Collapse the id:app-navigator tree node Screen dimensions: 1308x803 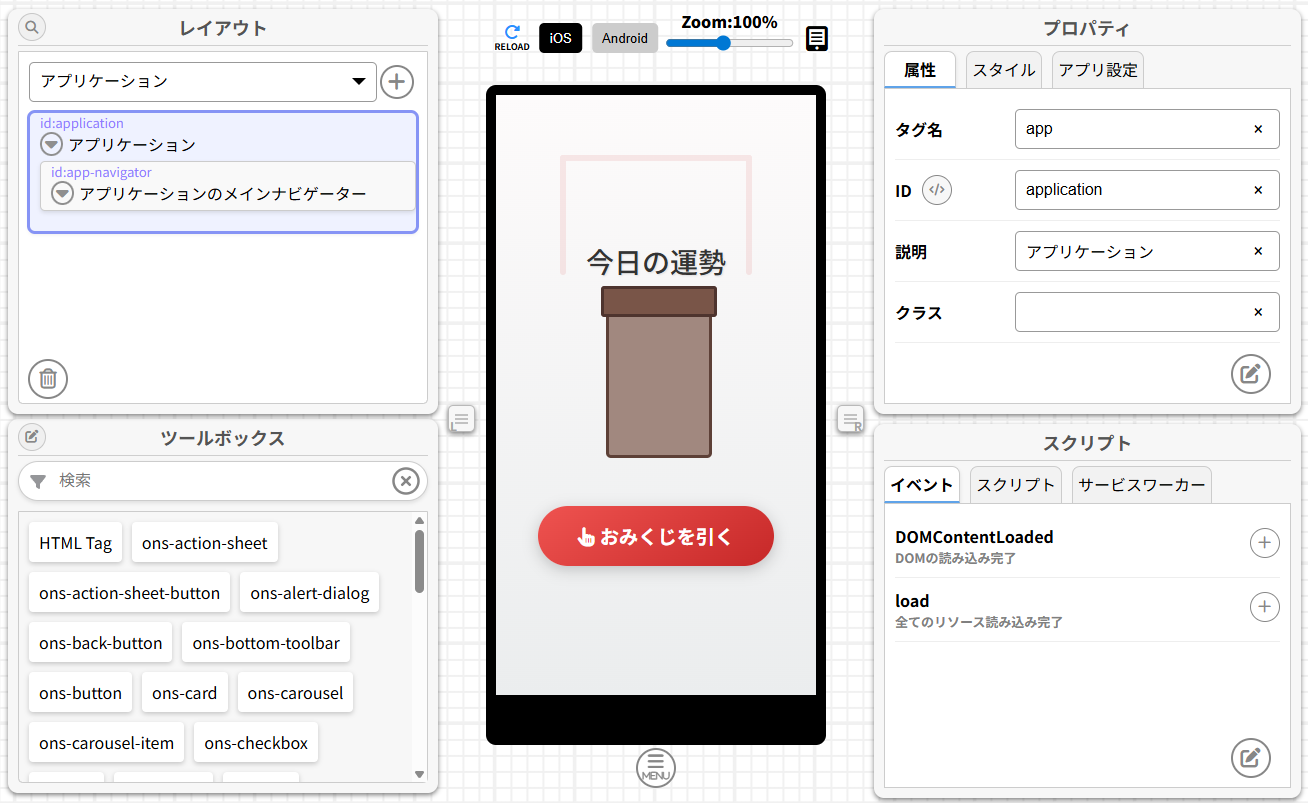coord(63,193)
